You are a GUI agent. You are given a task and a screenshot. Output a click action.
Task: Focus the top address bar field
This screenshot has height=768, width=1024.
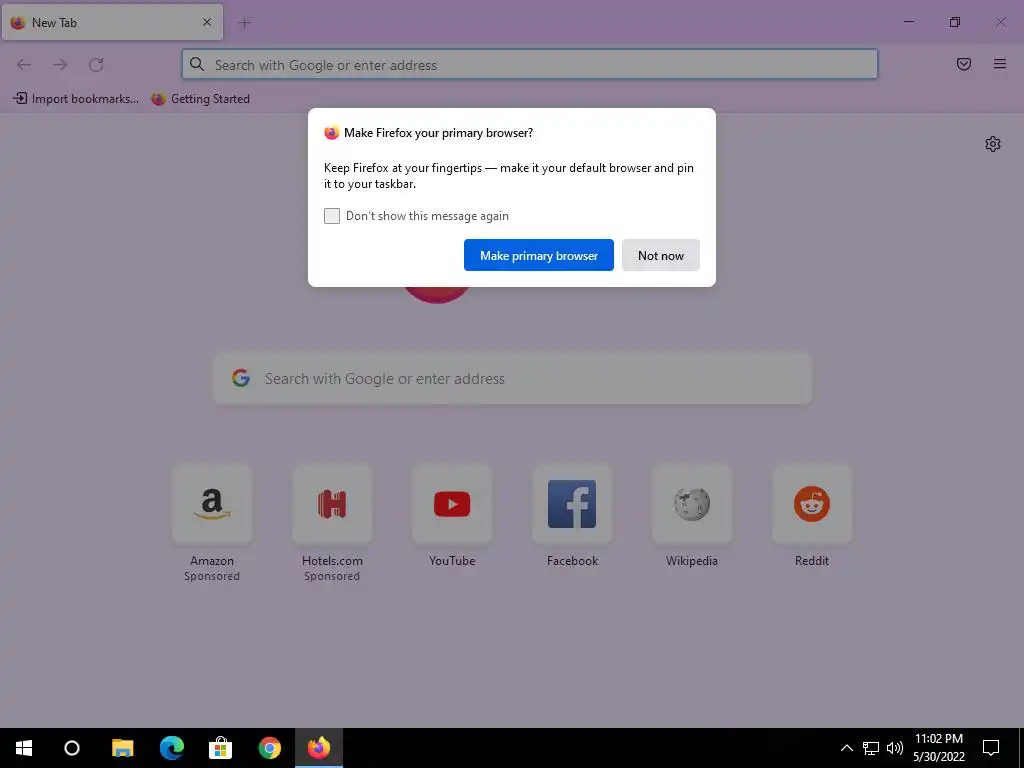[x=530, y=65]
